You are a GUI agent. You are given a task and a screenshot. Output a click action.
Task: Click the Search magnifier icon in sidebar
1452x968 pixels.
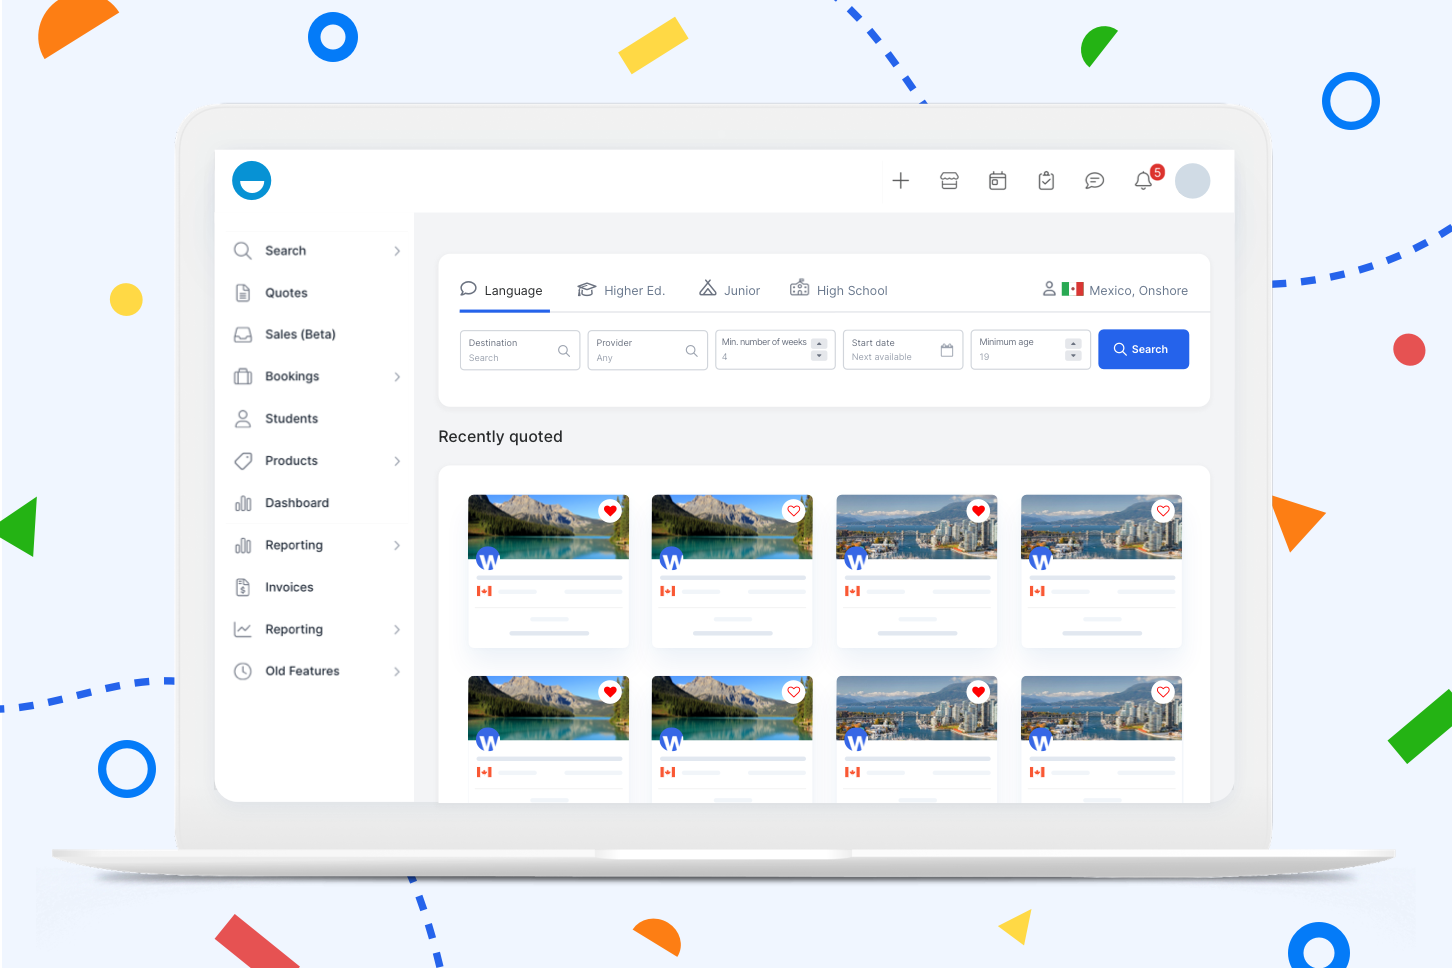(x=243, y=251)
